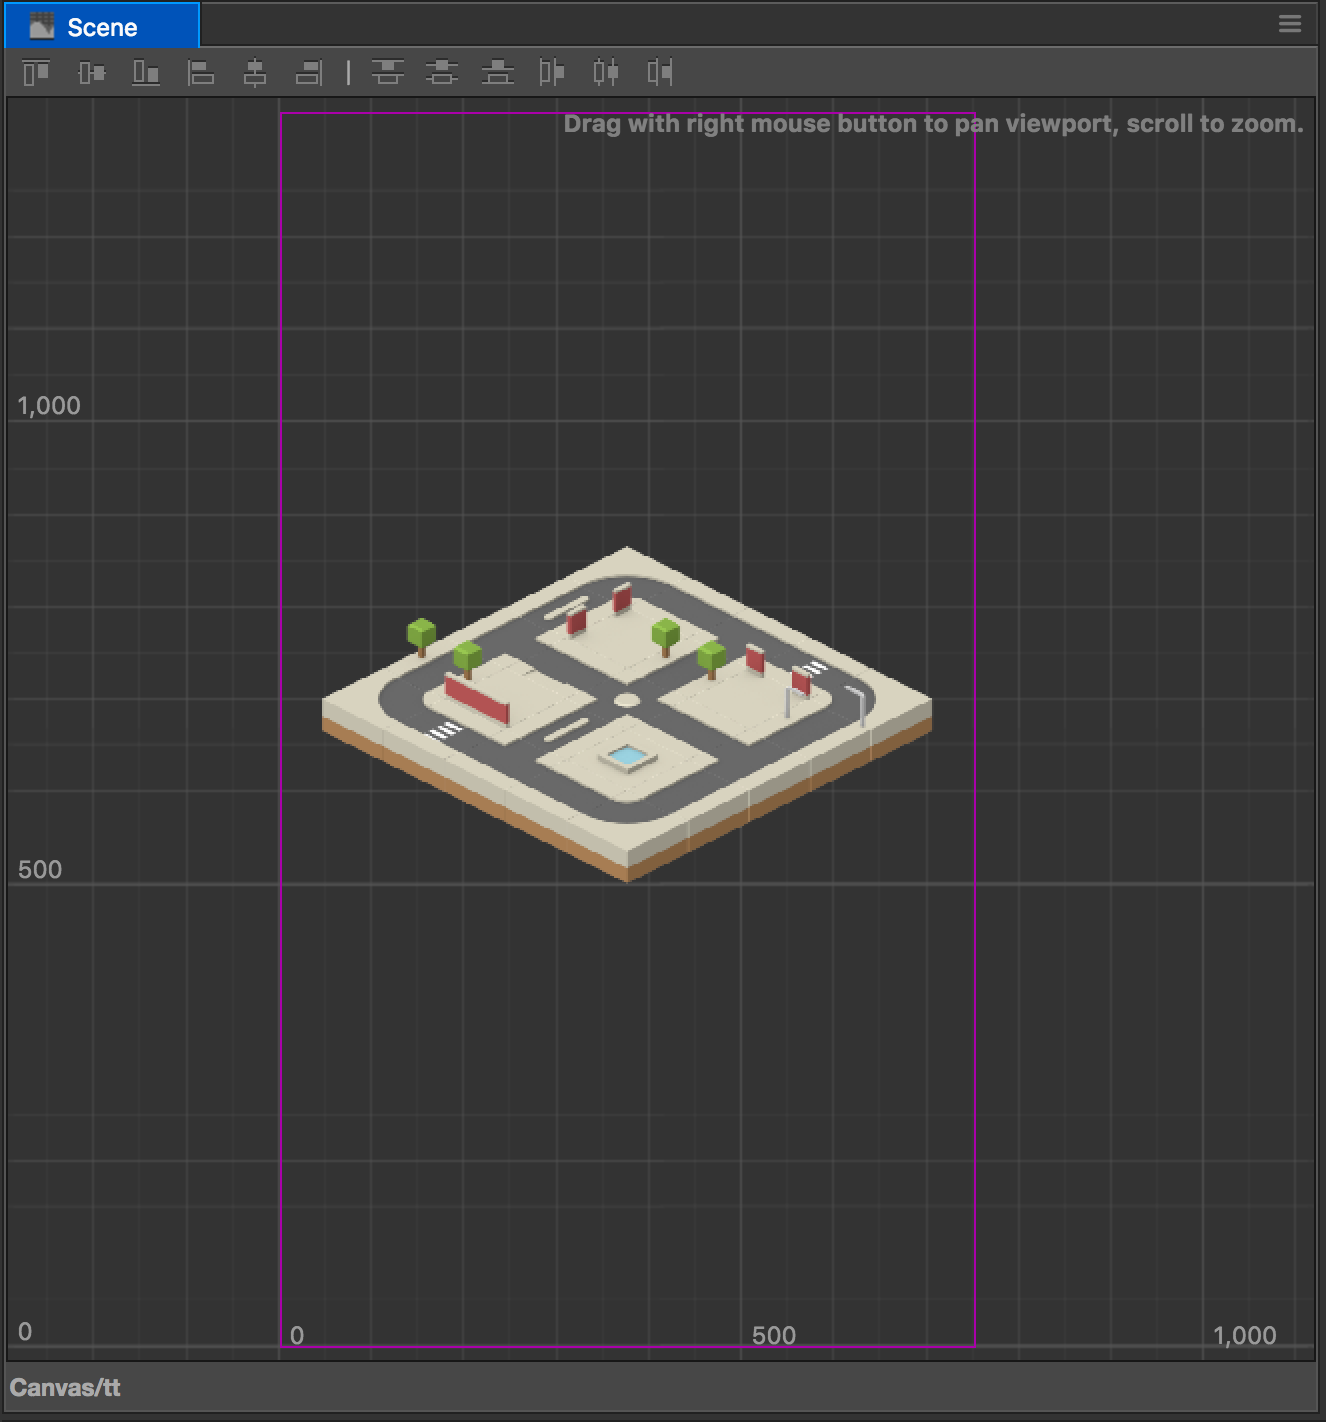Screen dimensions: 1326x1422
Task: Click the Distribute Vertical Center icon
Action: pos(442,72)
